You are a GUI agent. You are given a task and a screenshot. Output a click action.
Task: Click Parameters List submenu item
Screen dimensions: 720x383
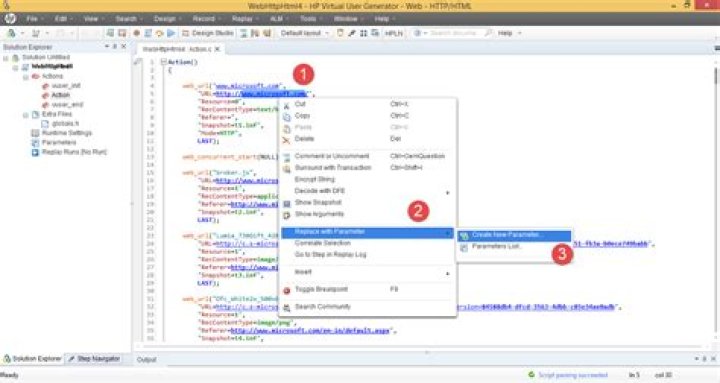tap(514, 247)
